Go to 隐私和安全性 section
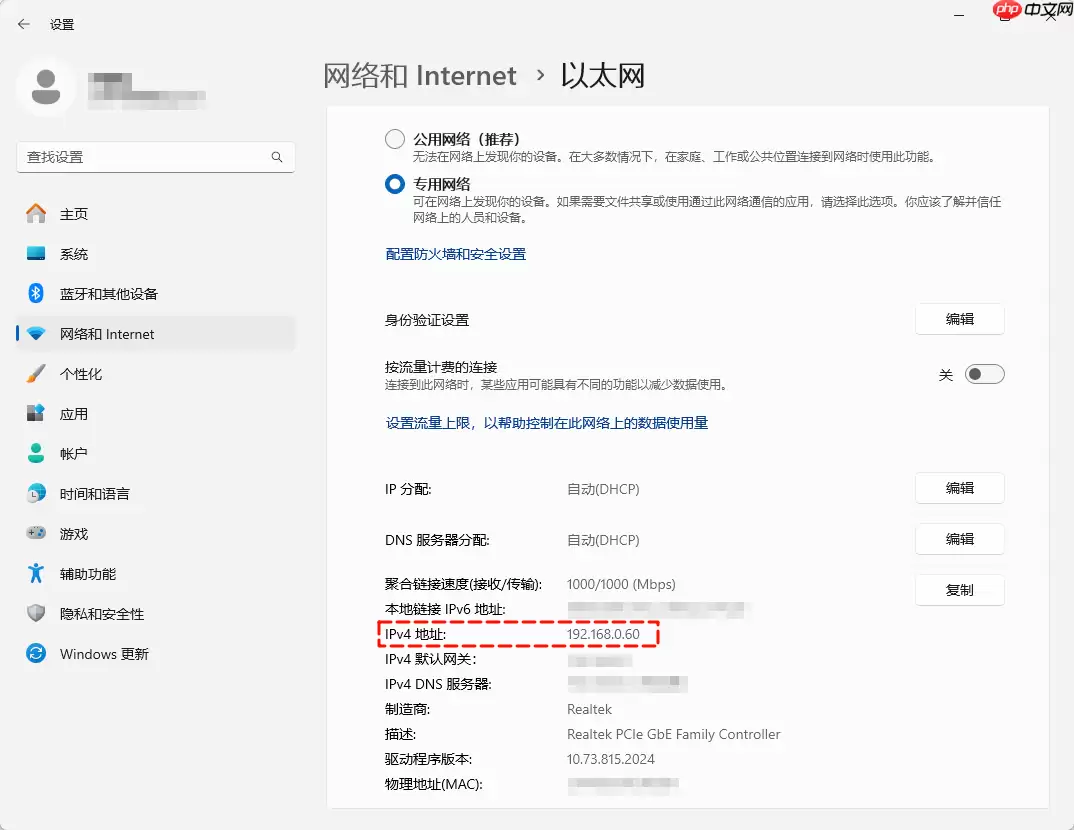The image size is (1074, 830). (x=155, y=614)
